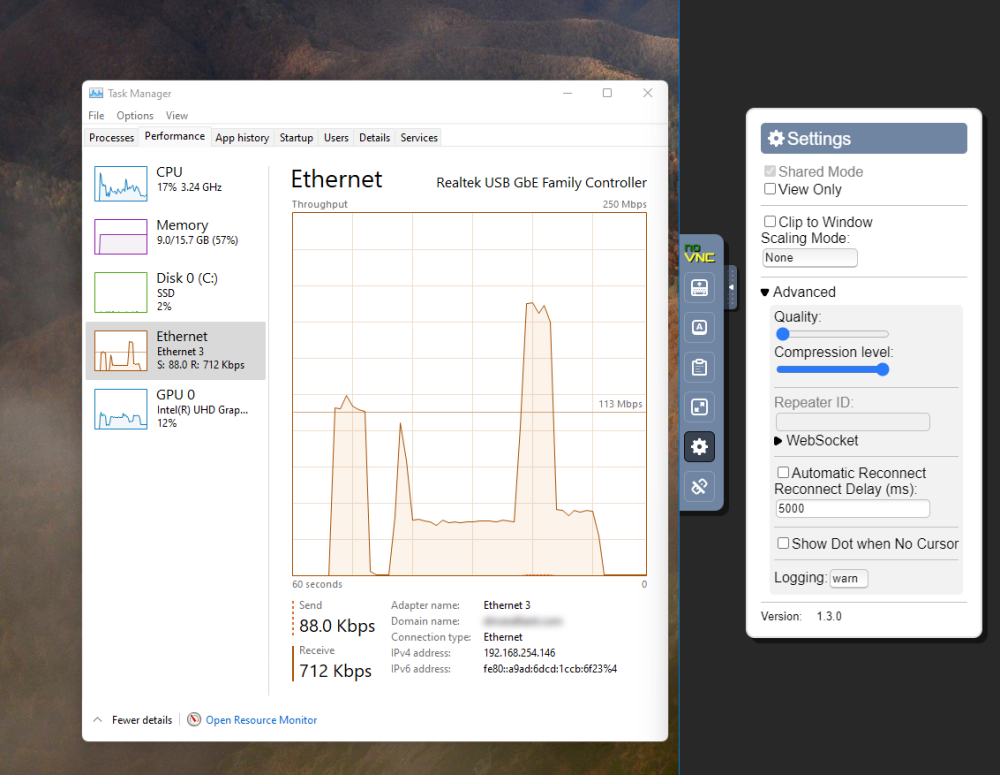Click Ethernet throughput graph area
Viewport: 1000px width, 775px height.
(x=469, y=394)
